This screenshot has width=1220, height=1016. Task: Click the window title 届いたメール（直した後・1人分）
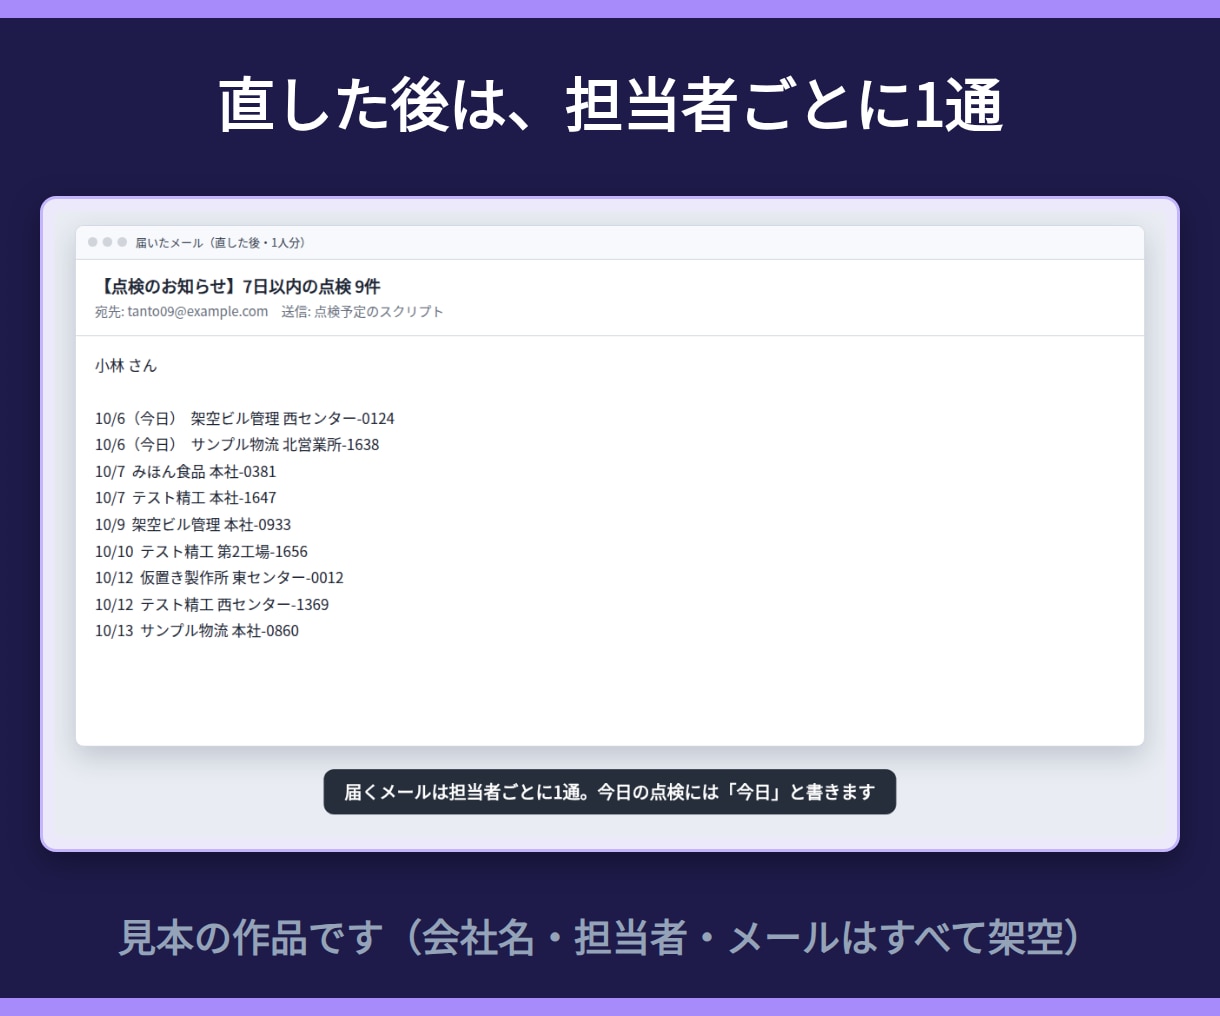(x=221, y=242)
